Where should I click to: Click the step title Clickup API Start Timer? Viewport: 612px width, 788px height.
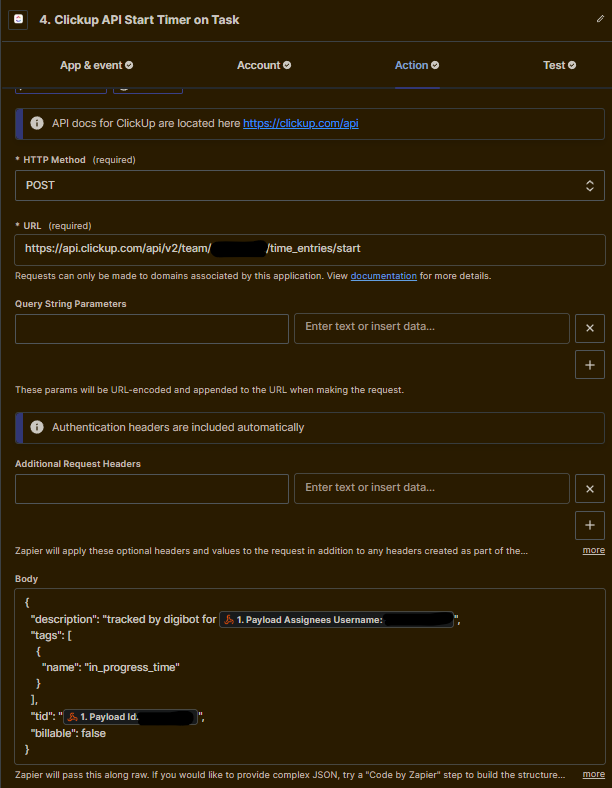[139, 20]
